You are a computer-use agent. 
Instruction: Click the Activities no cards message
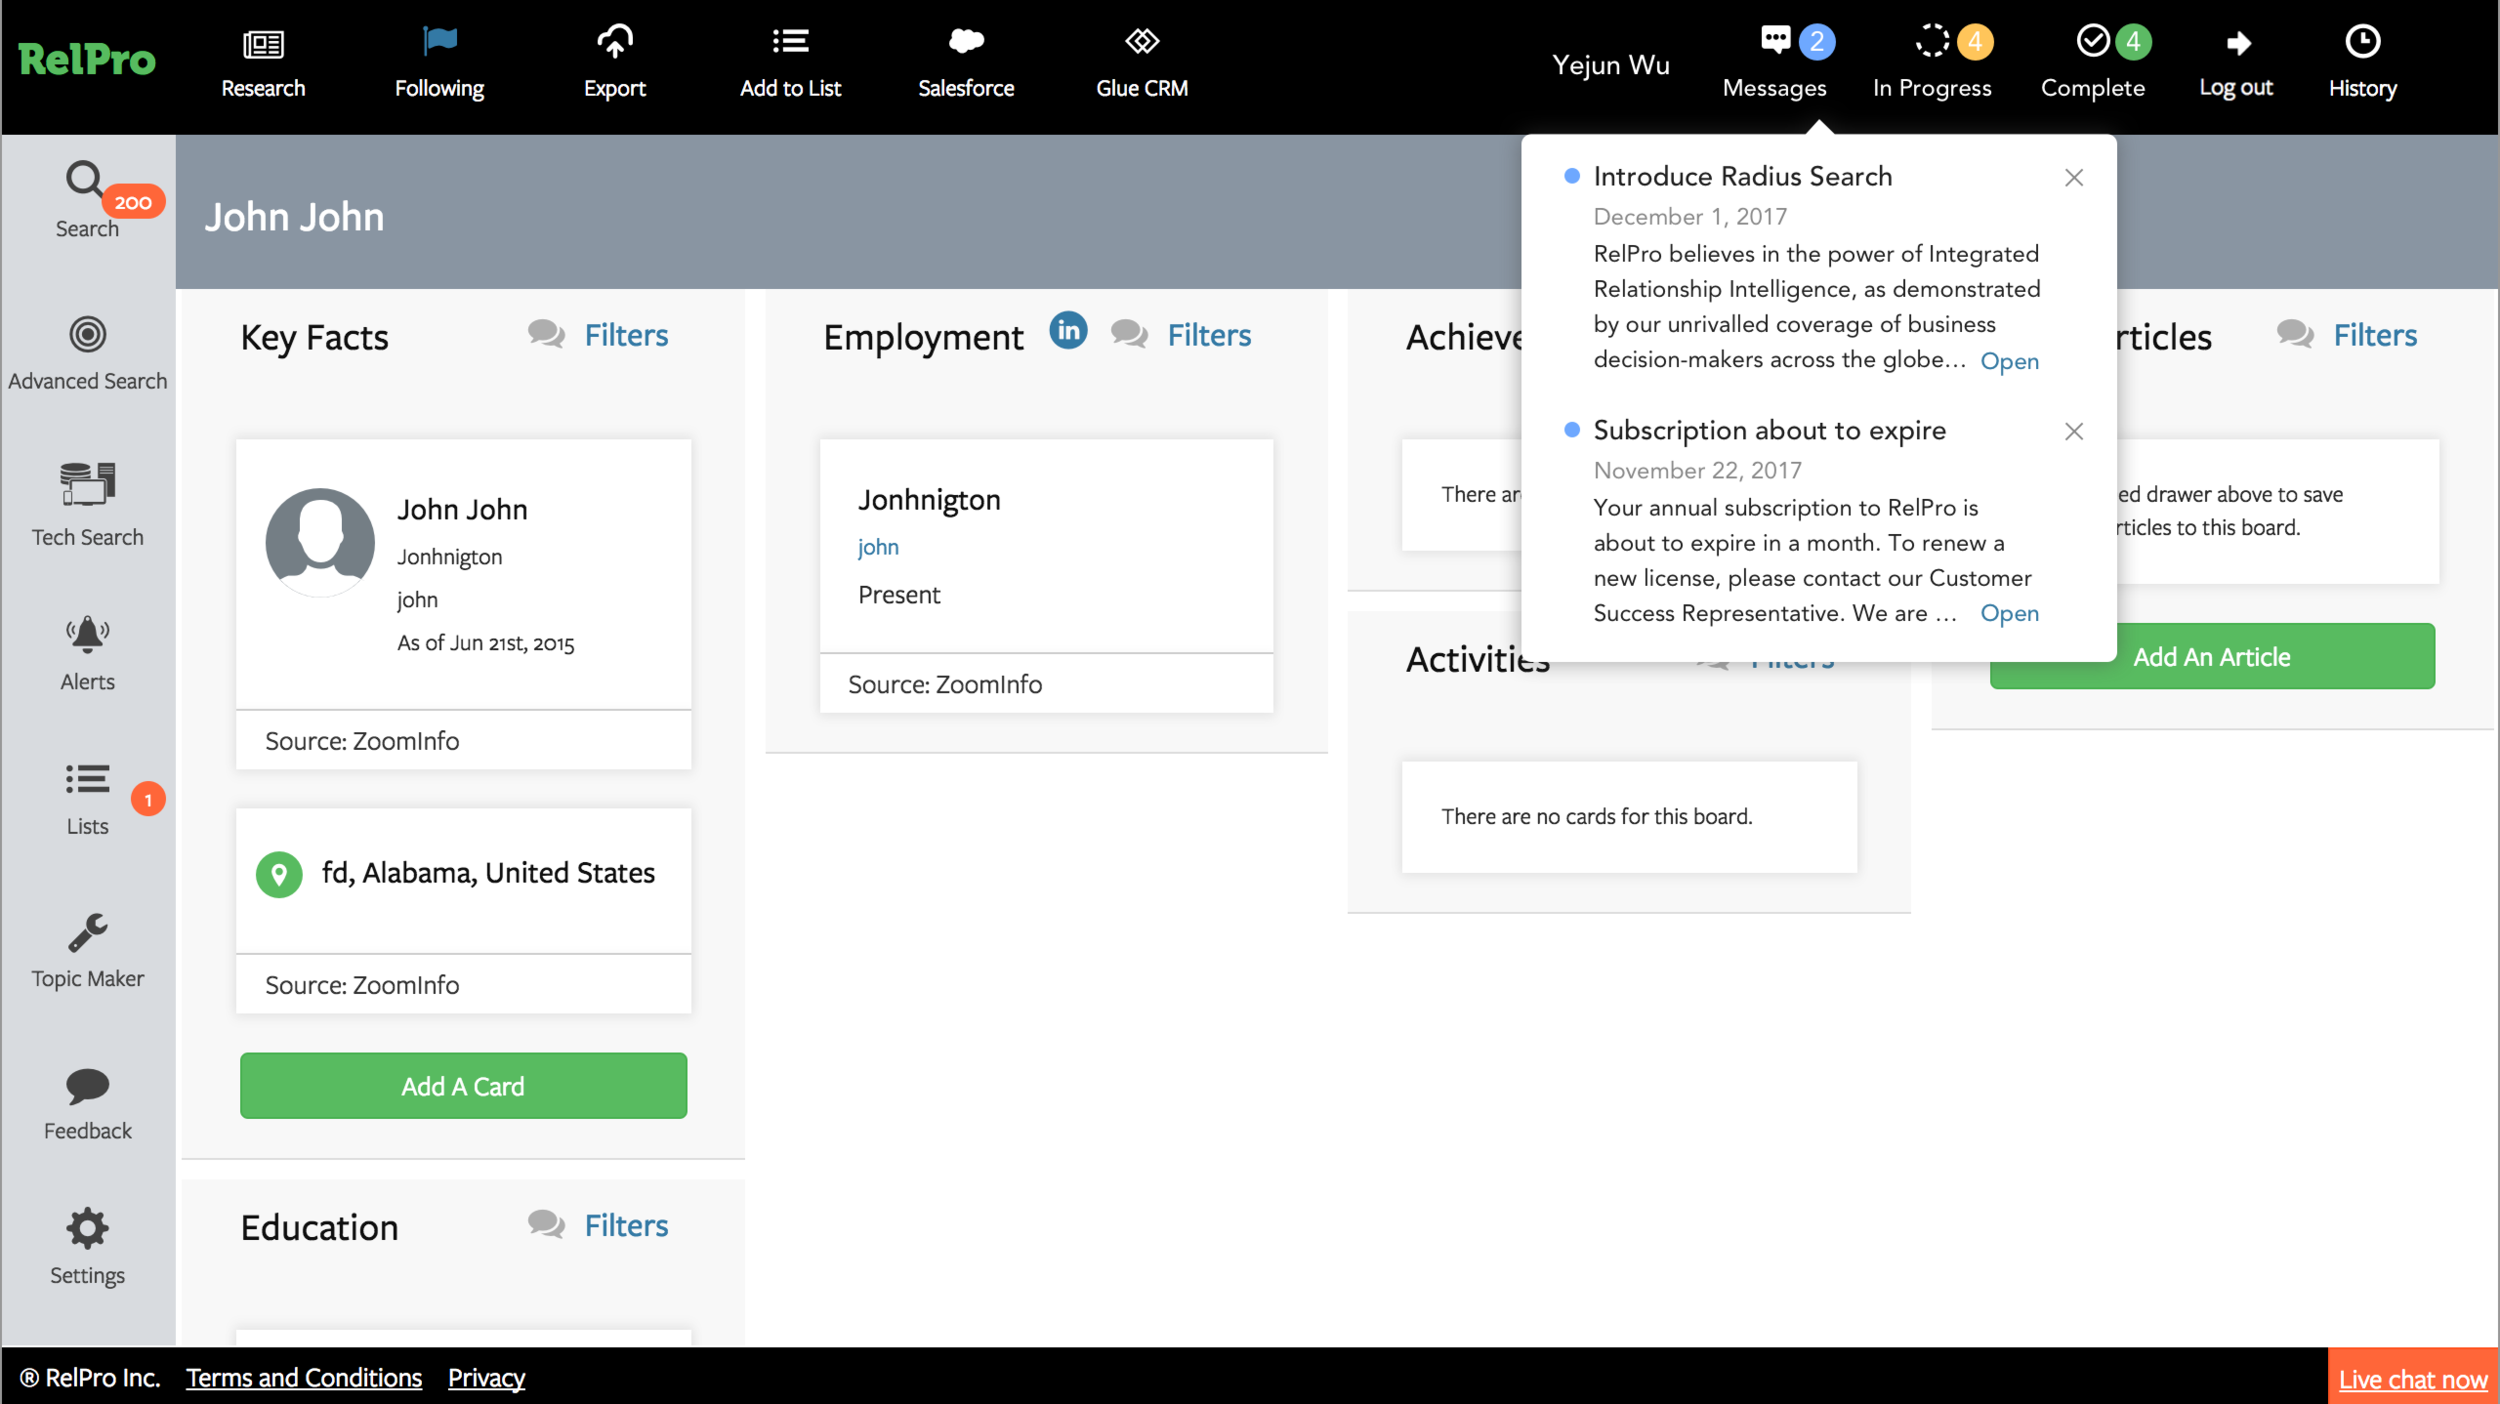click(1597, 817)
